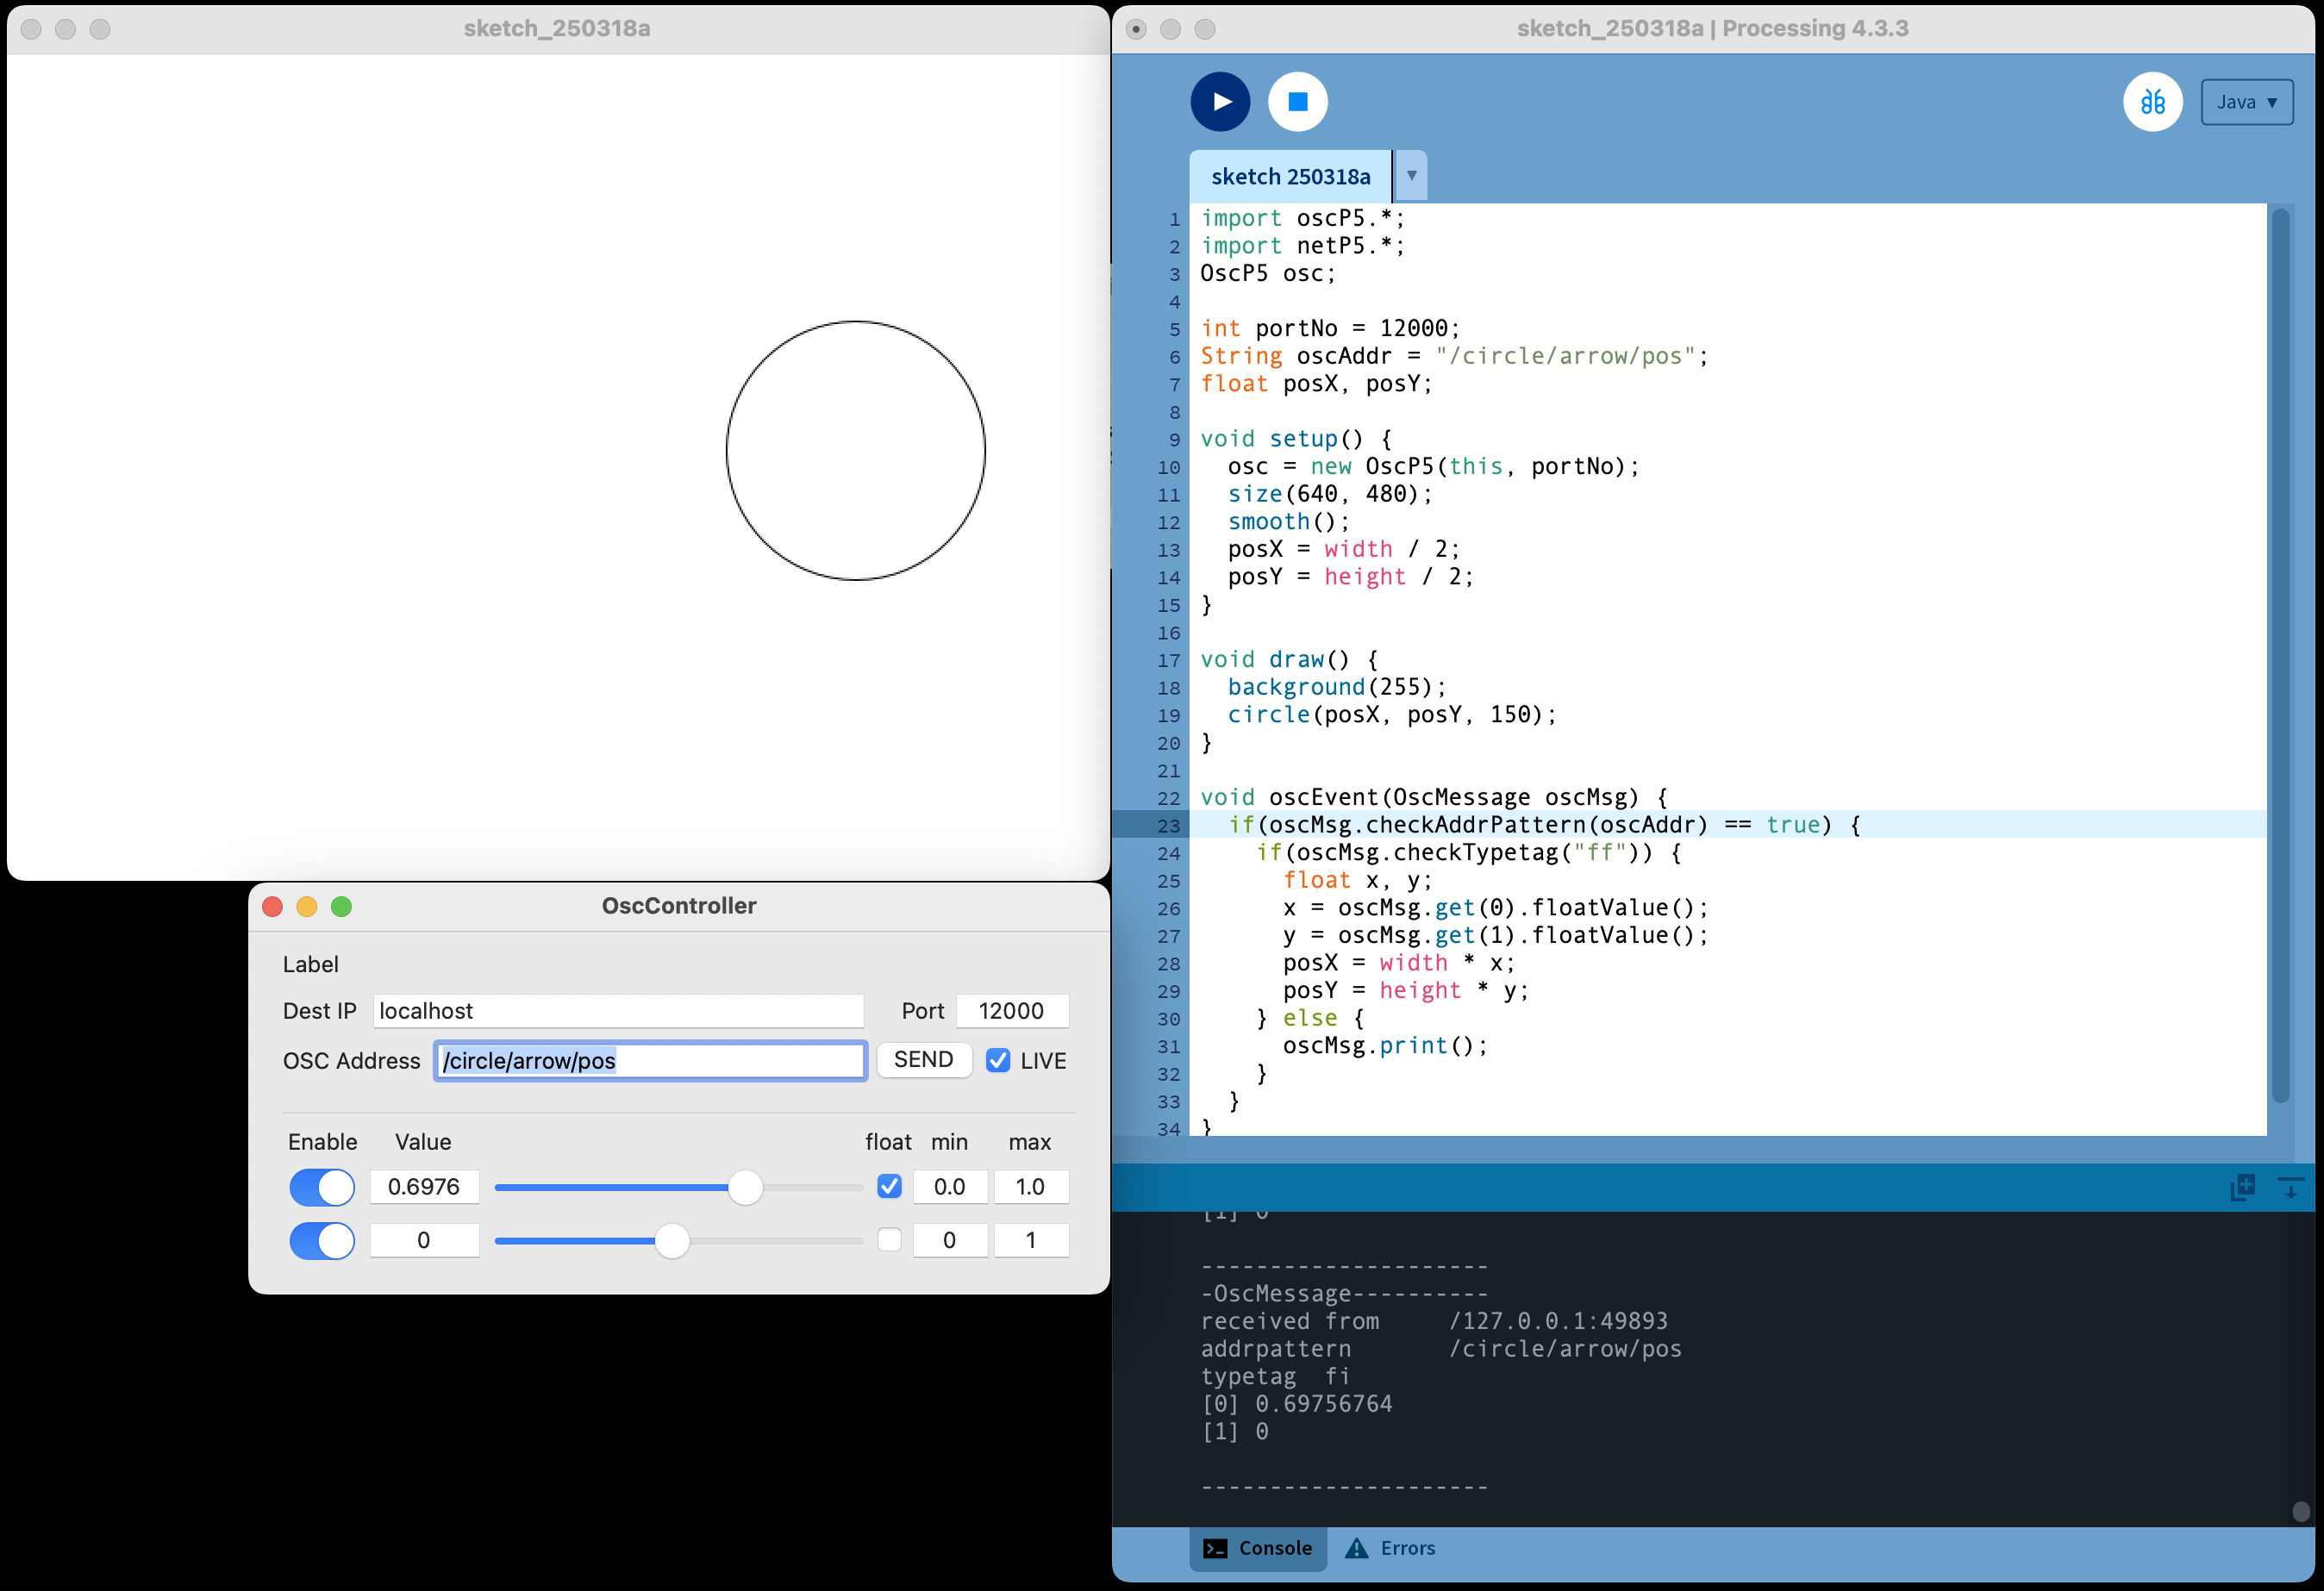The image size is (2324, 1591).
Task: Open the tab menu arrow beside sketch 250318a
Action: (x=1411, y=176)
